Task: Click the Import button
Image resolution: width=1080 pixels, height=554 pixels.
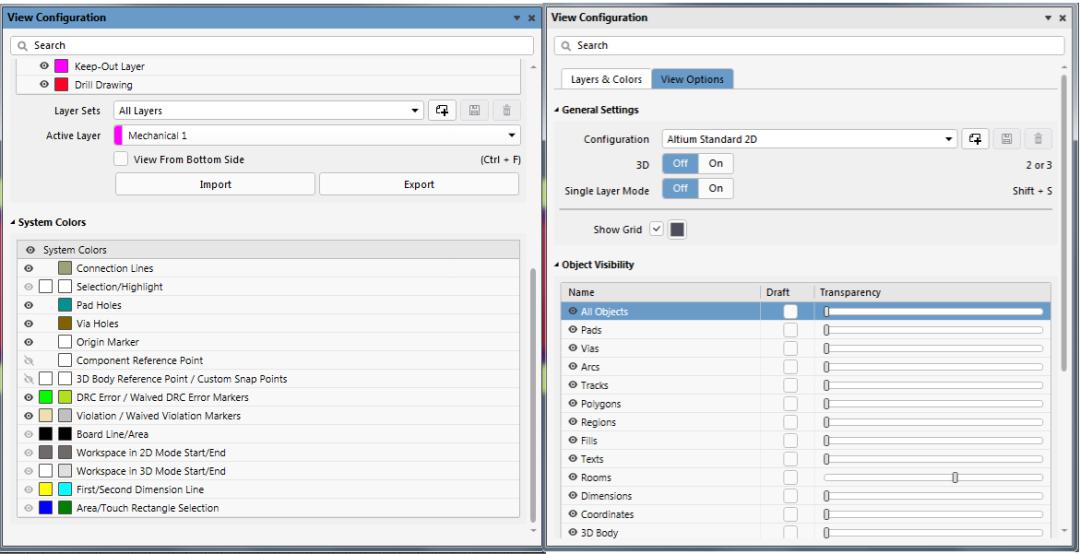Action: [215, 184]
